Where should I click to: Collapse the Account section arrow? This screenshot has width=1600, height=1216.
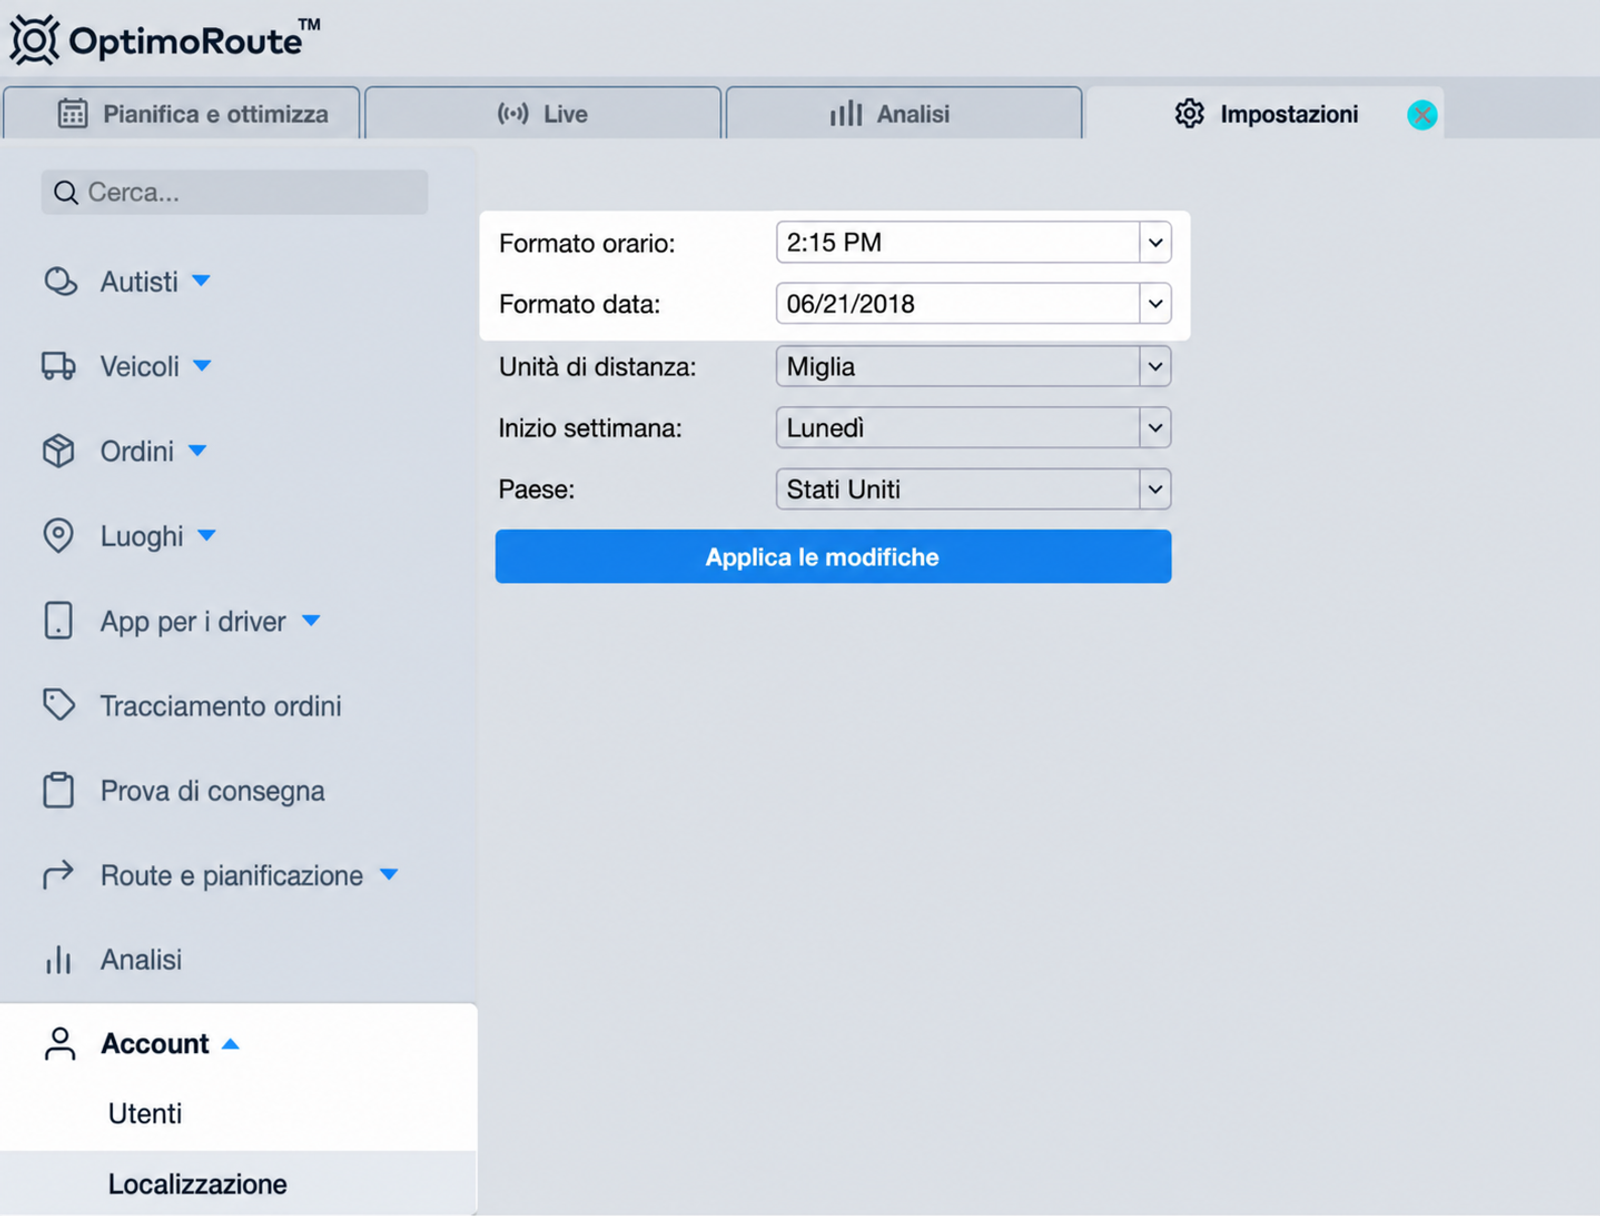(230, 1044)
